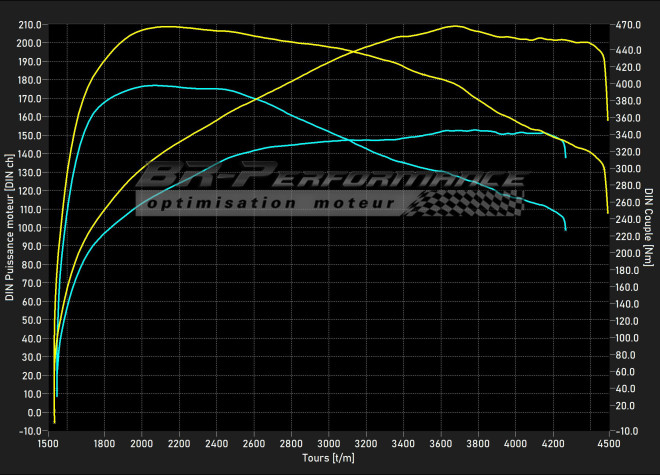Click the 0.0 label on left power axis
This screenshot has height=475, width=660.
tap(33, 413)
